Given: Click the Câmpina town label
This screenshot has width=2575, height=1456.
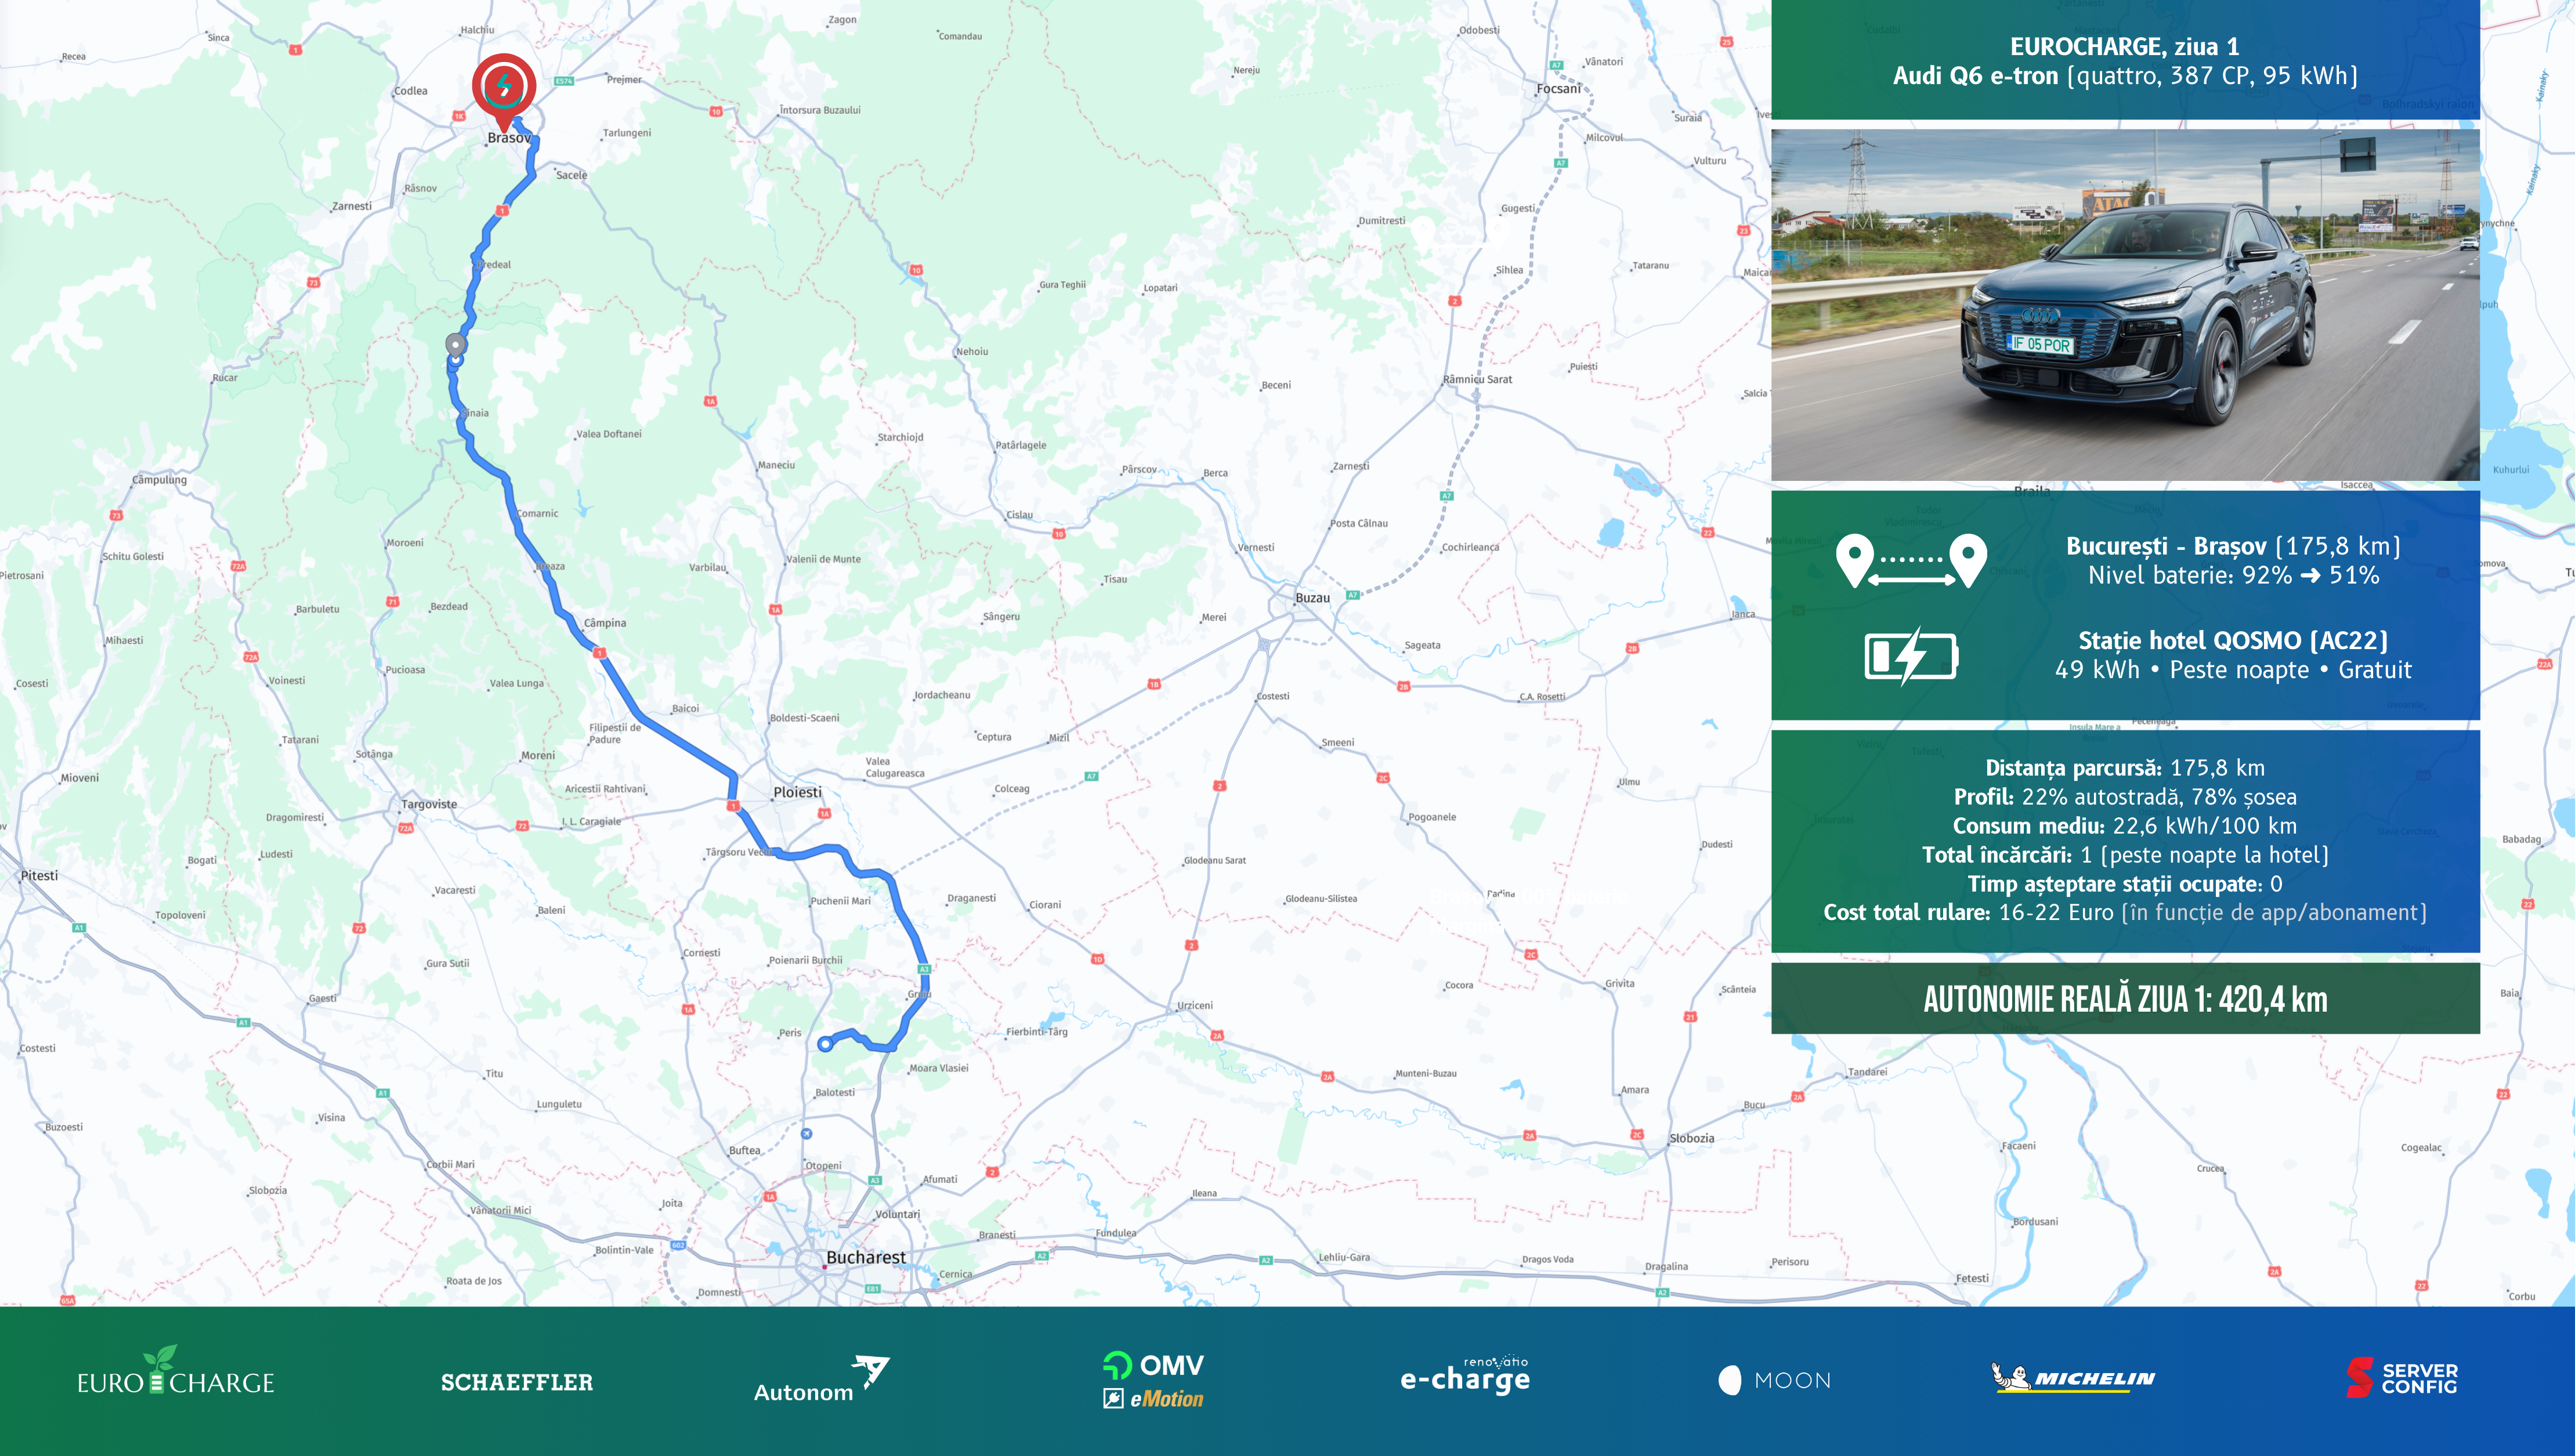Looking at the screenshot, I should [x=605, y=623].
